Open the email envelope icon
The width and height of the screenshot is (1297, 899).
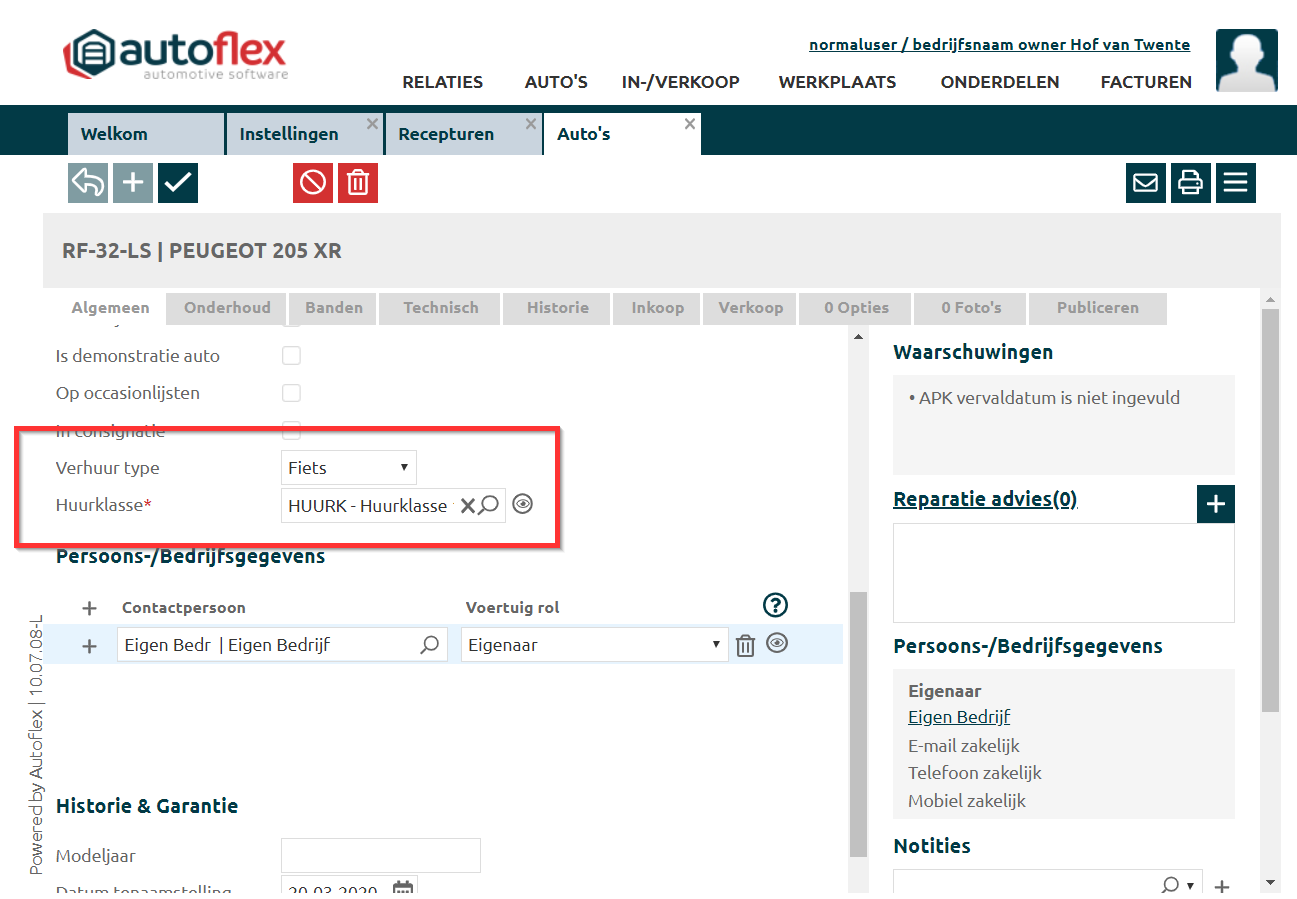pos(1146,183)
